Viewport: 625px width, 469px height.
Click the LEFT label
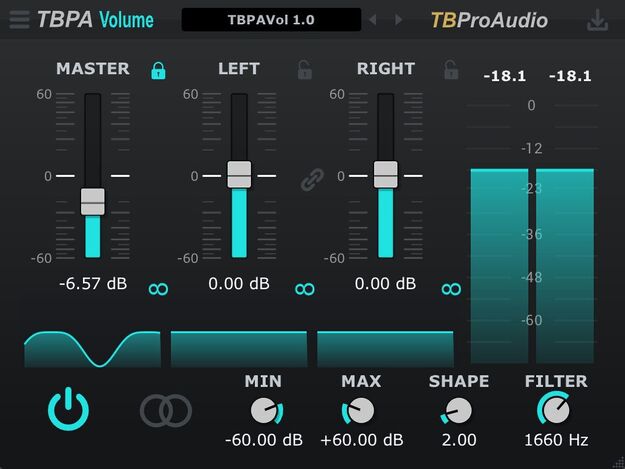[x=239, y=69]
